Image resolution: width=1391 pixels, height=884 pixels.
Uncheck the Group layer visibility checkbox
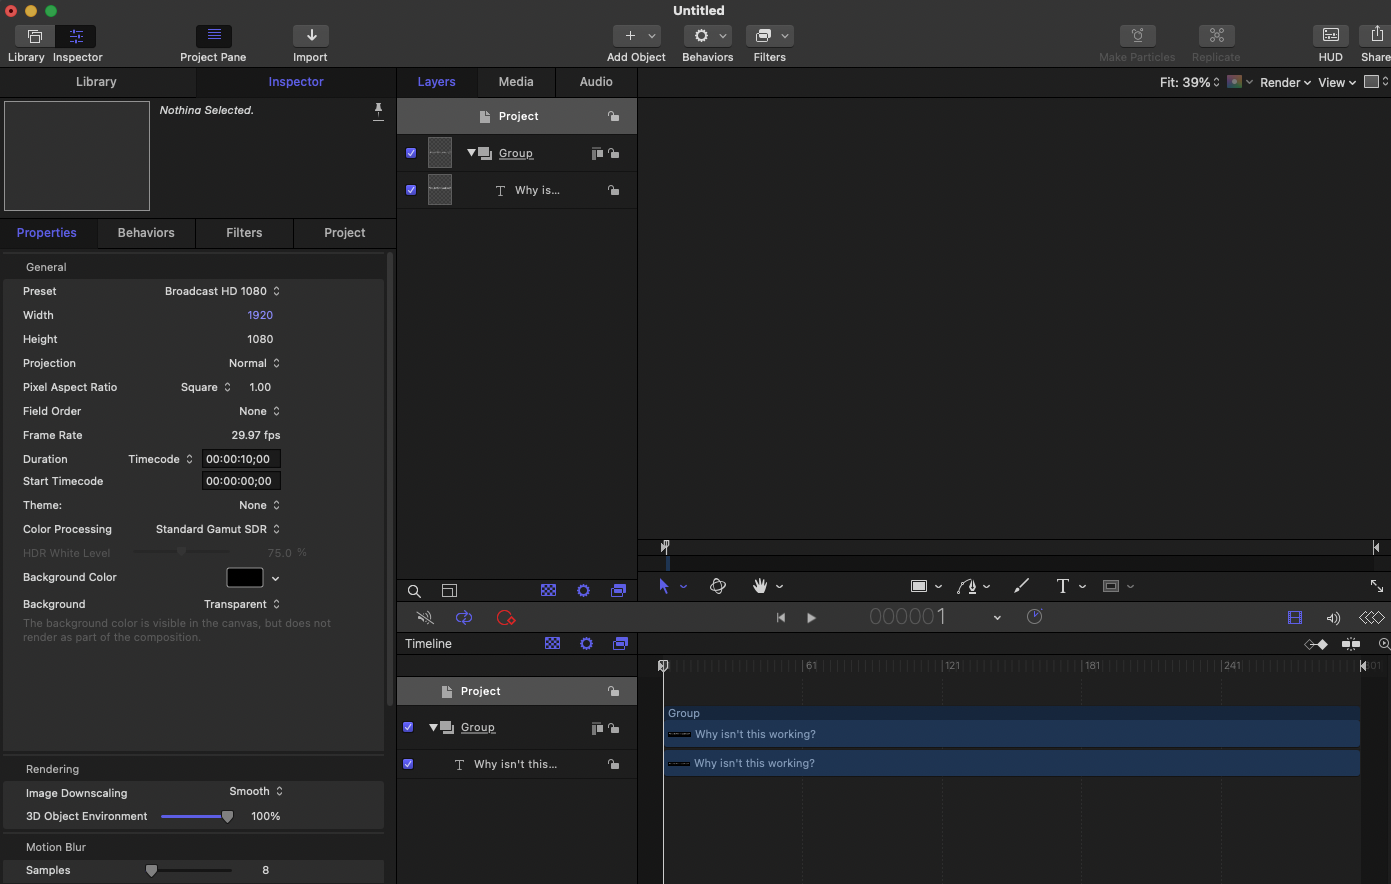[411, 153]
